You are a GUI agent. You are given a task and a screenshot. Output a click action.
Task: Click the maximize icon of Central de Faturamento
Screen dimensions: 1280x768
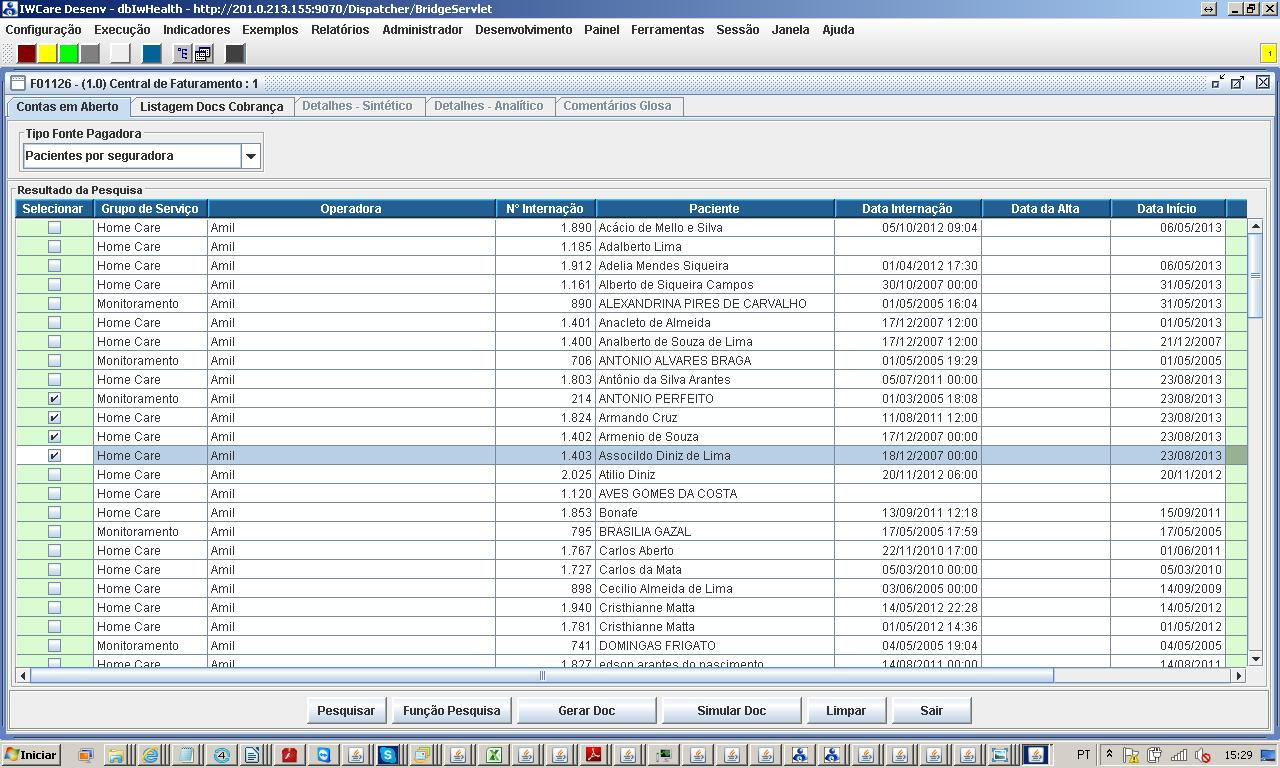(x=1237, y=83)
